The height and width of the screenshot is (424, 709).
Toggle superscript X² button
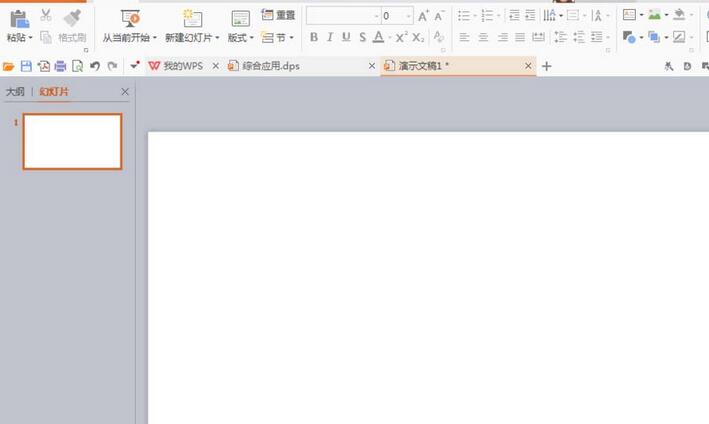tap(401, 38)
